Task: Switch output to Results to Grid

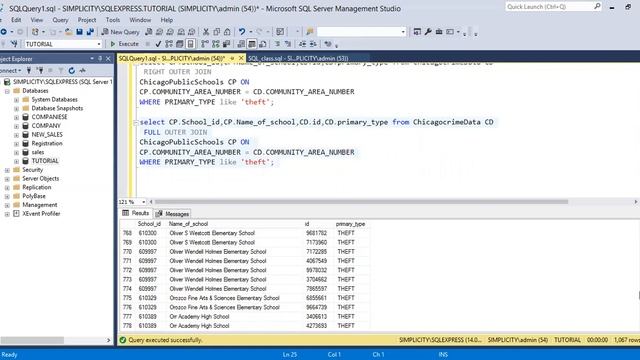Action: 252,44
